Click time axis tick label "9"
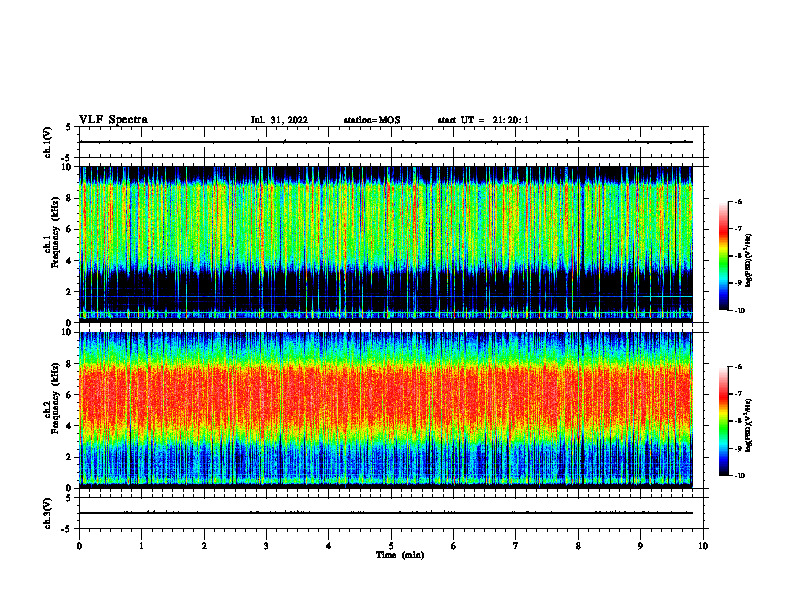Screen dimensions: 792x612 [x=640, y=546]
